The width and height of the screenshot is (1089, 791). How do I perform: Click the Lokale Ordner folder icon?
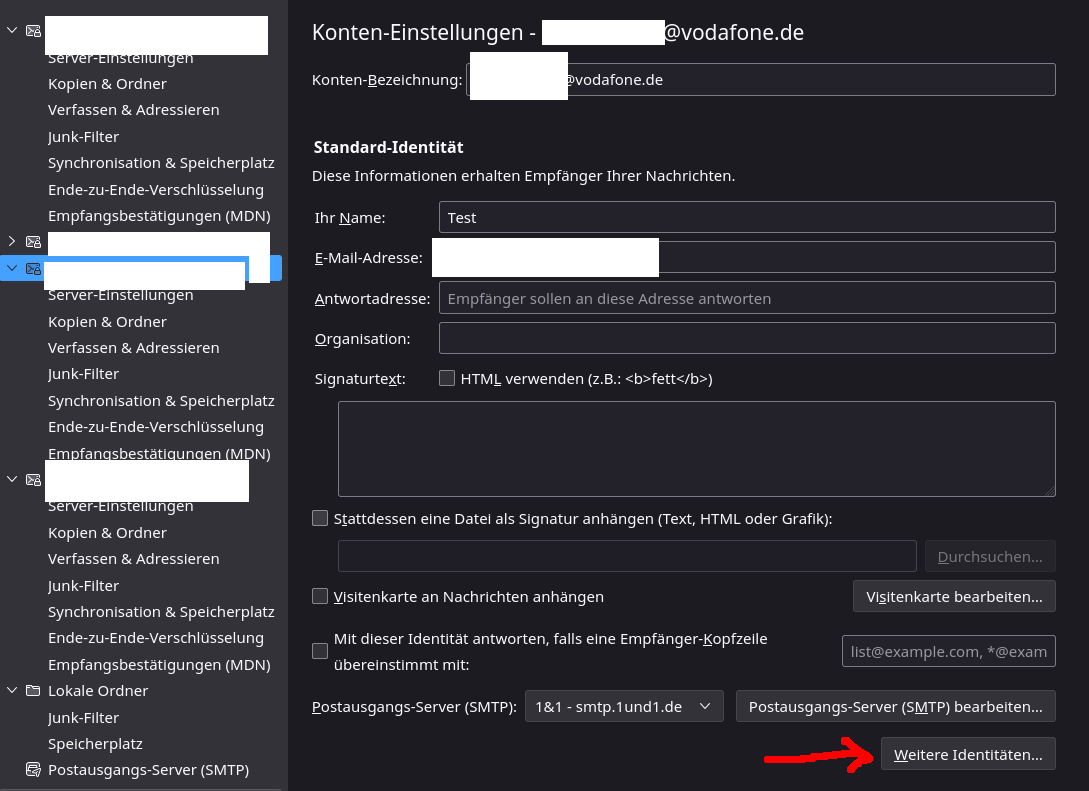[33, 690]
